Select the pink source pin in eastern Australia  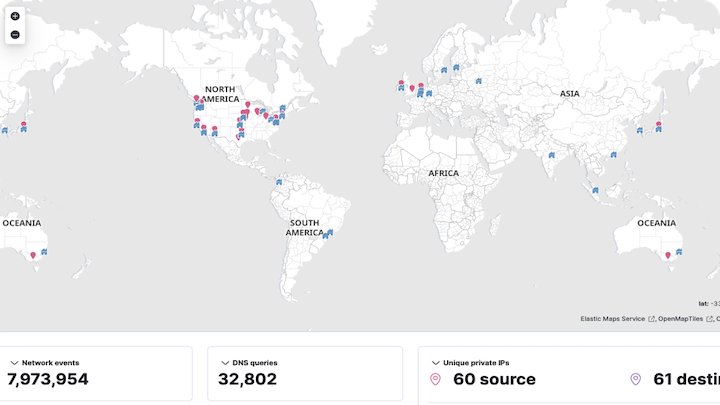point(668,255)
